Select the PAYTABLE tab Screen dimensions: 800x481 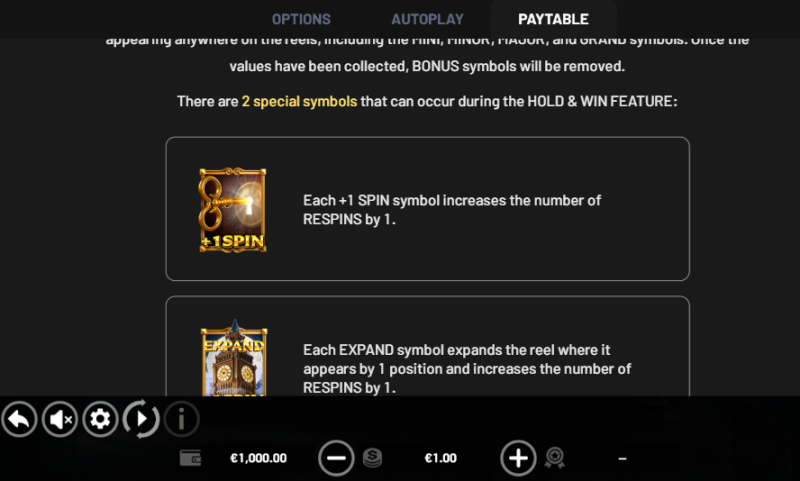tap(554, 19)
